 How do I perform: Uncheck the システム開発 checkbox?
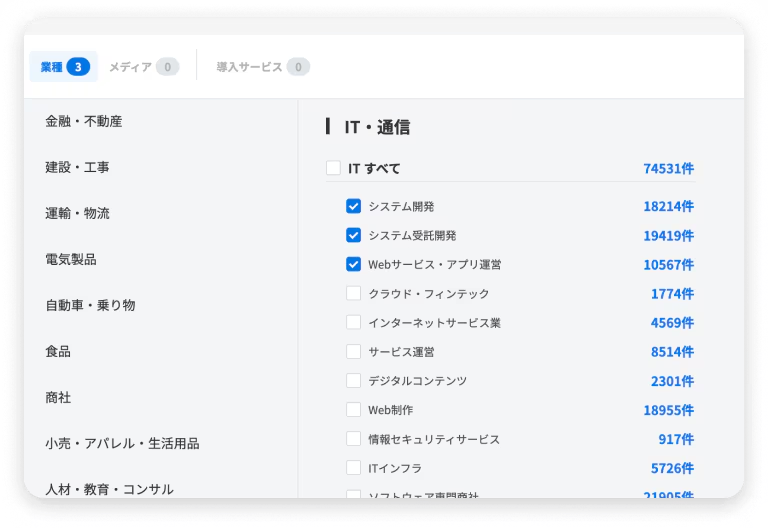[x=353, y=206]
